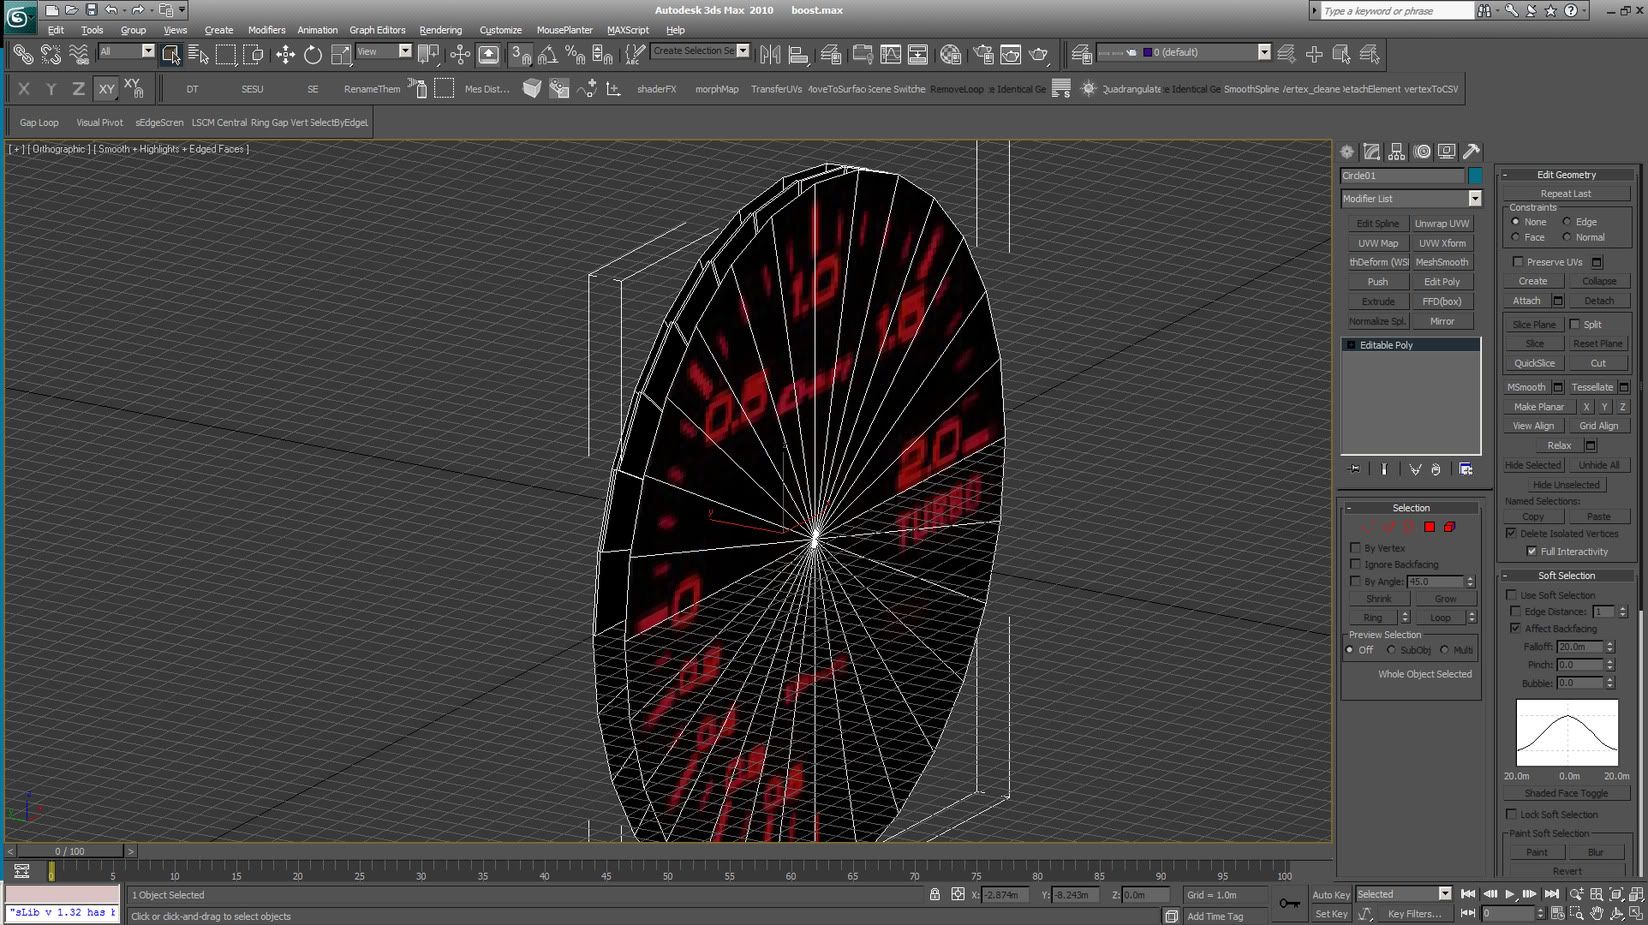
Task: Choose the Select and Move tool
Action: tap(285, 54)
